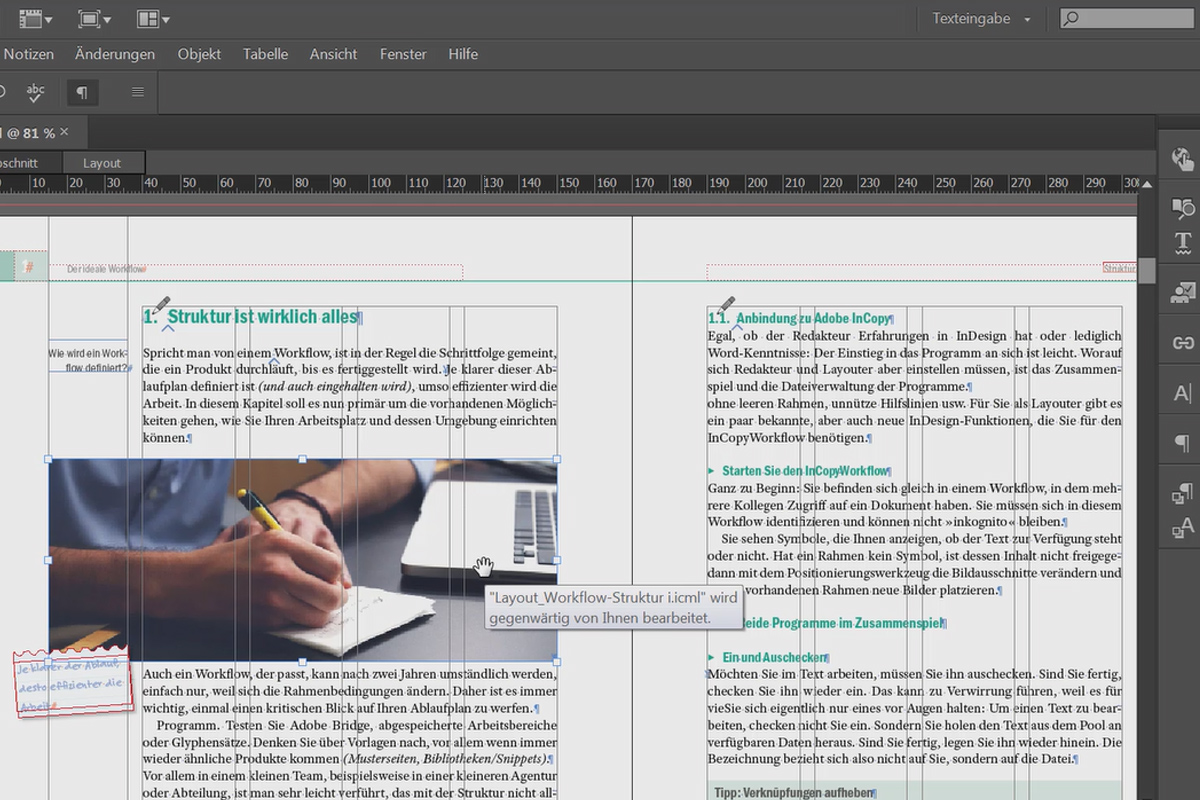The image size is (1200, 800).
Task: Click the right-page header 'Struktur' frame
Action: click(x=1120, y=268)
